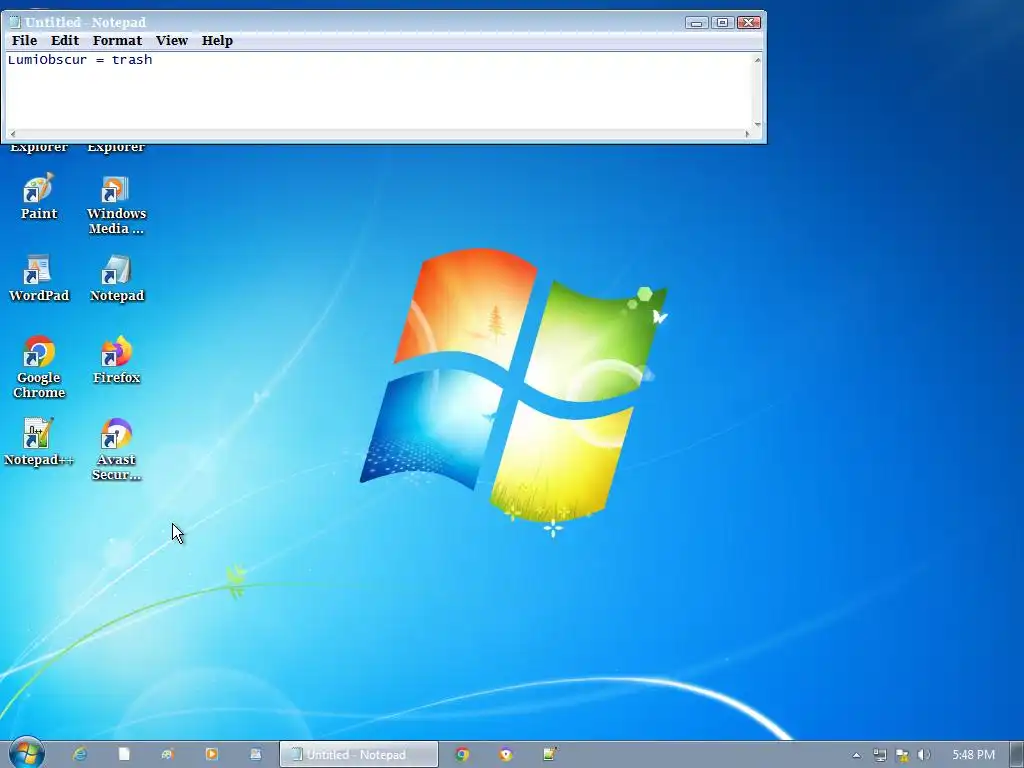The width and height of the screenshot is (1024, 768).
Task: Select the Windows Media Player desktop shortcut
Action: click(116, 204)
